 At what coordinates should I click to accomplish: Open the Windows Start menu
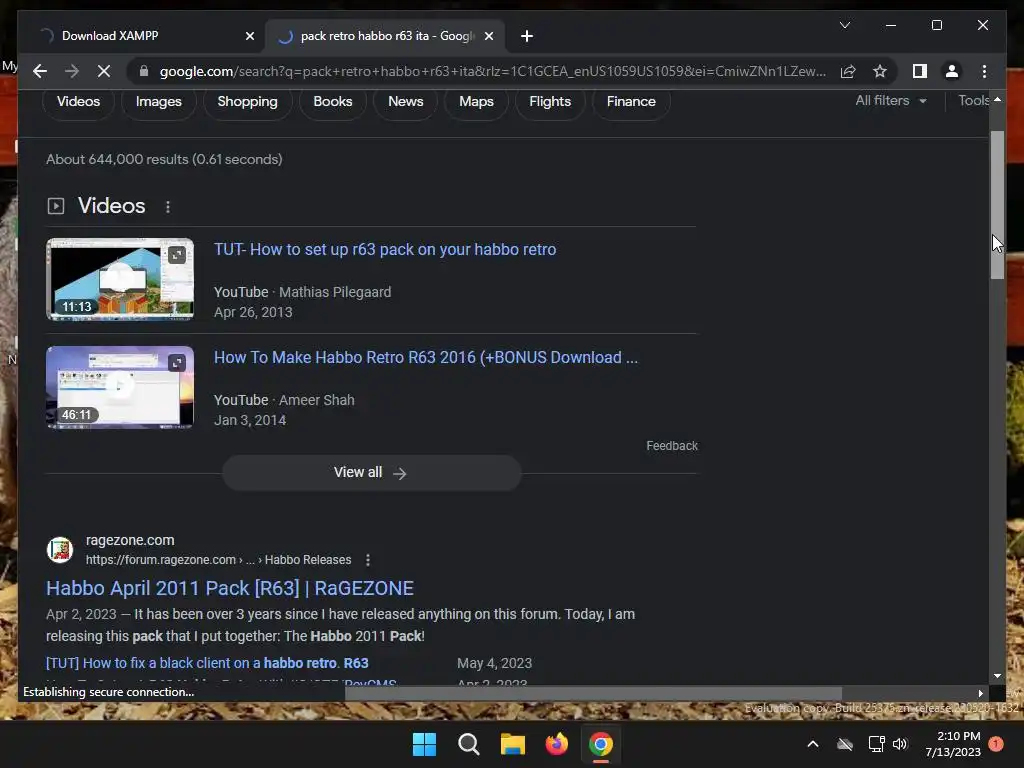[424, 744]
